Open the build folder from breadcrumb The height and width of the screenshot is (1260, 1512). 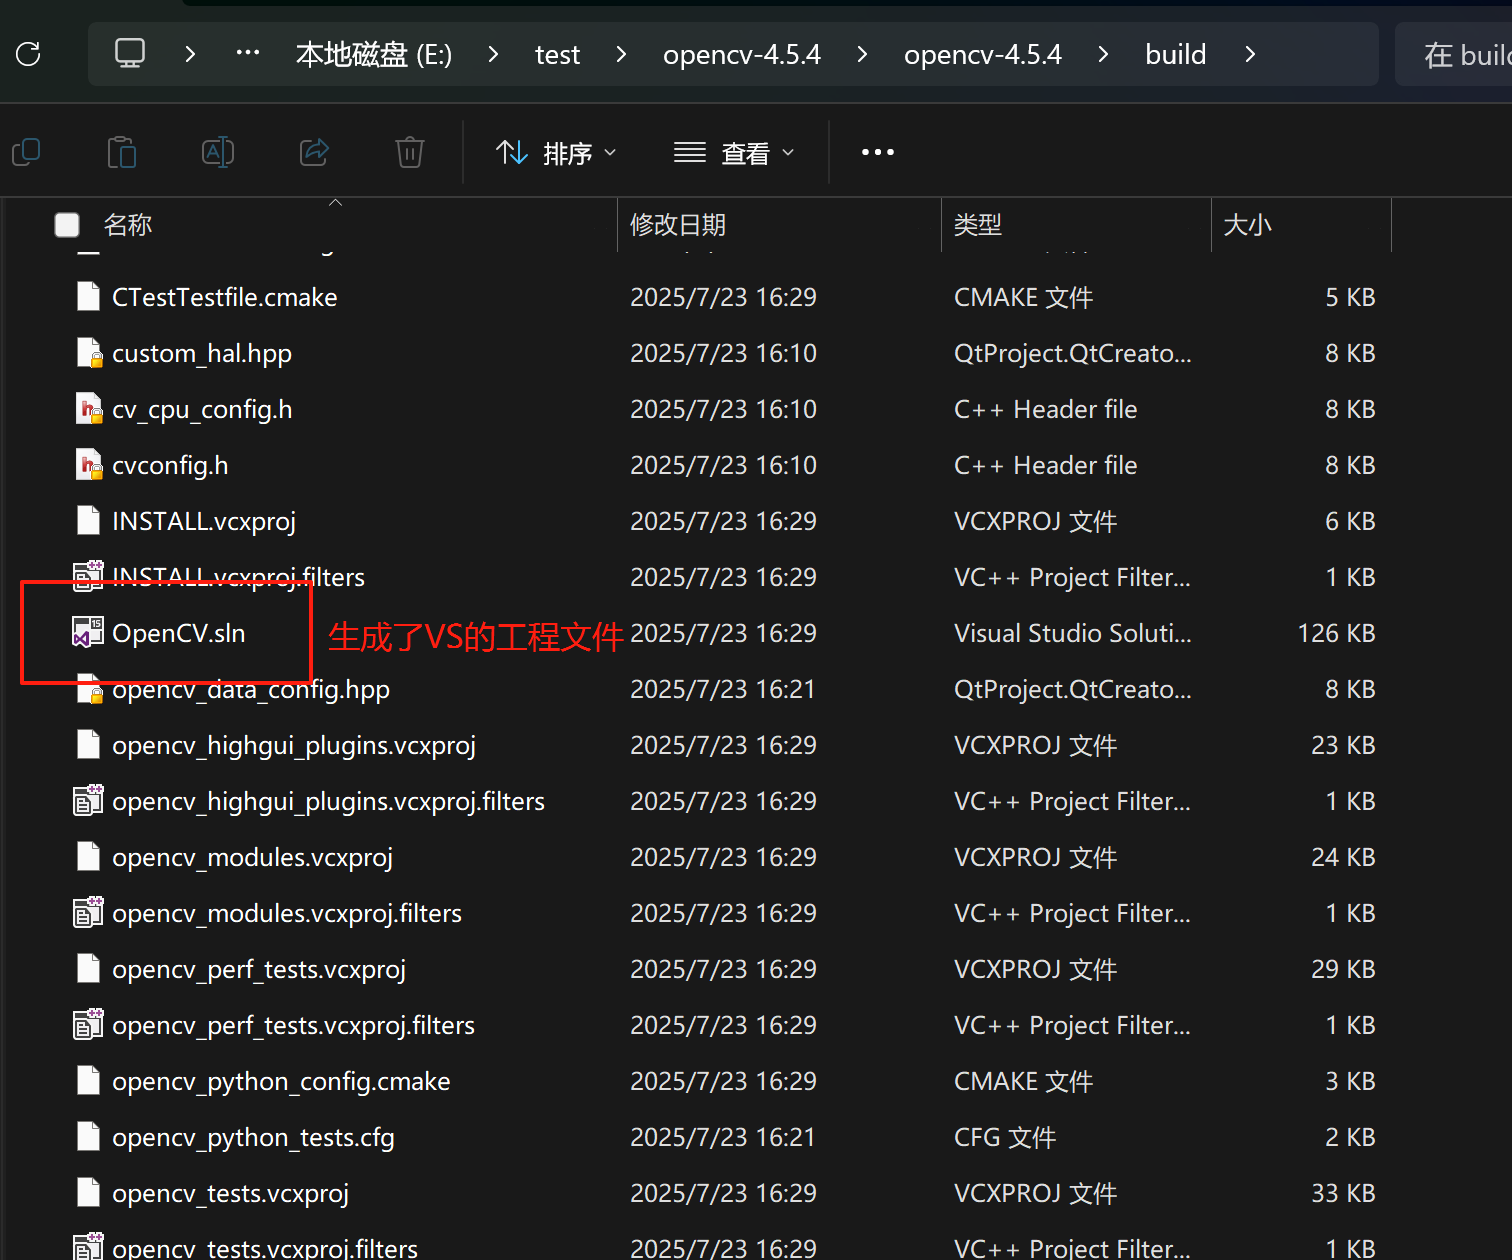click(1175, 54)
